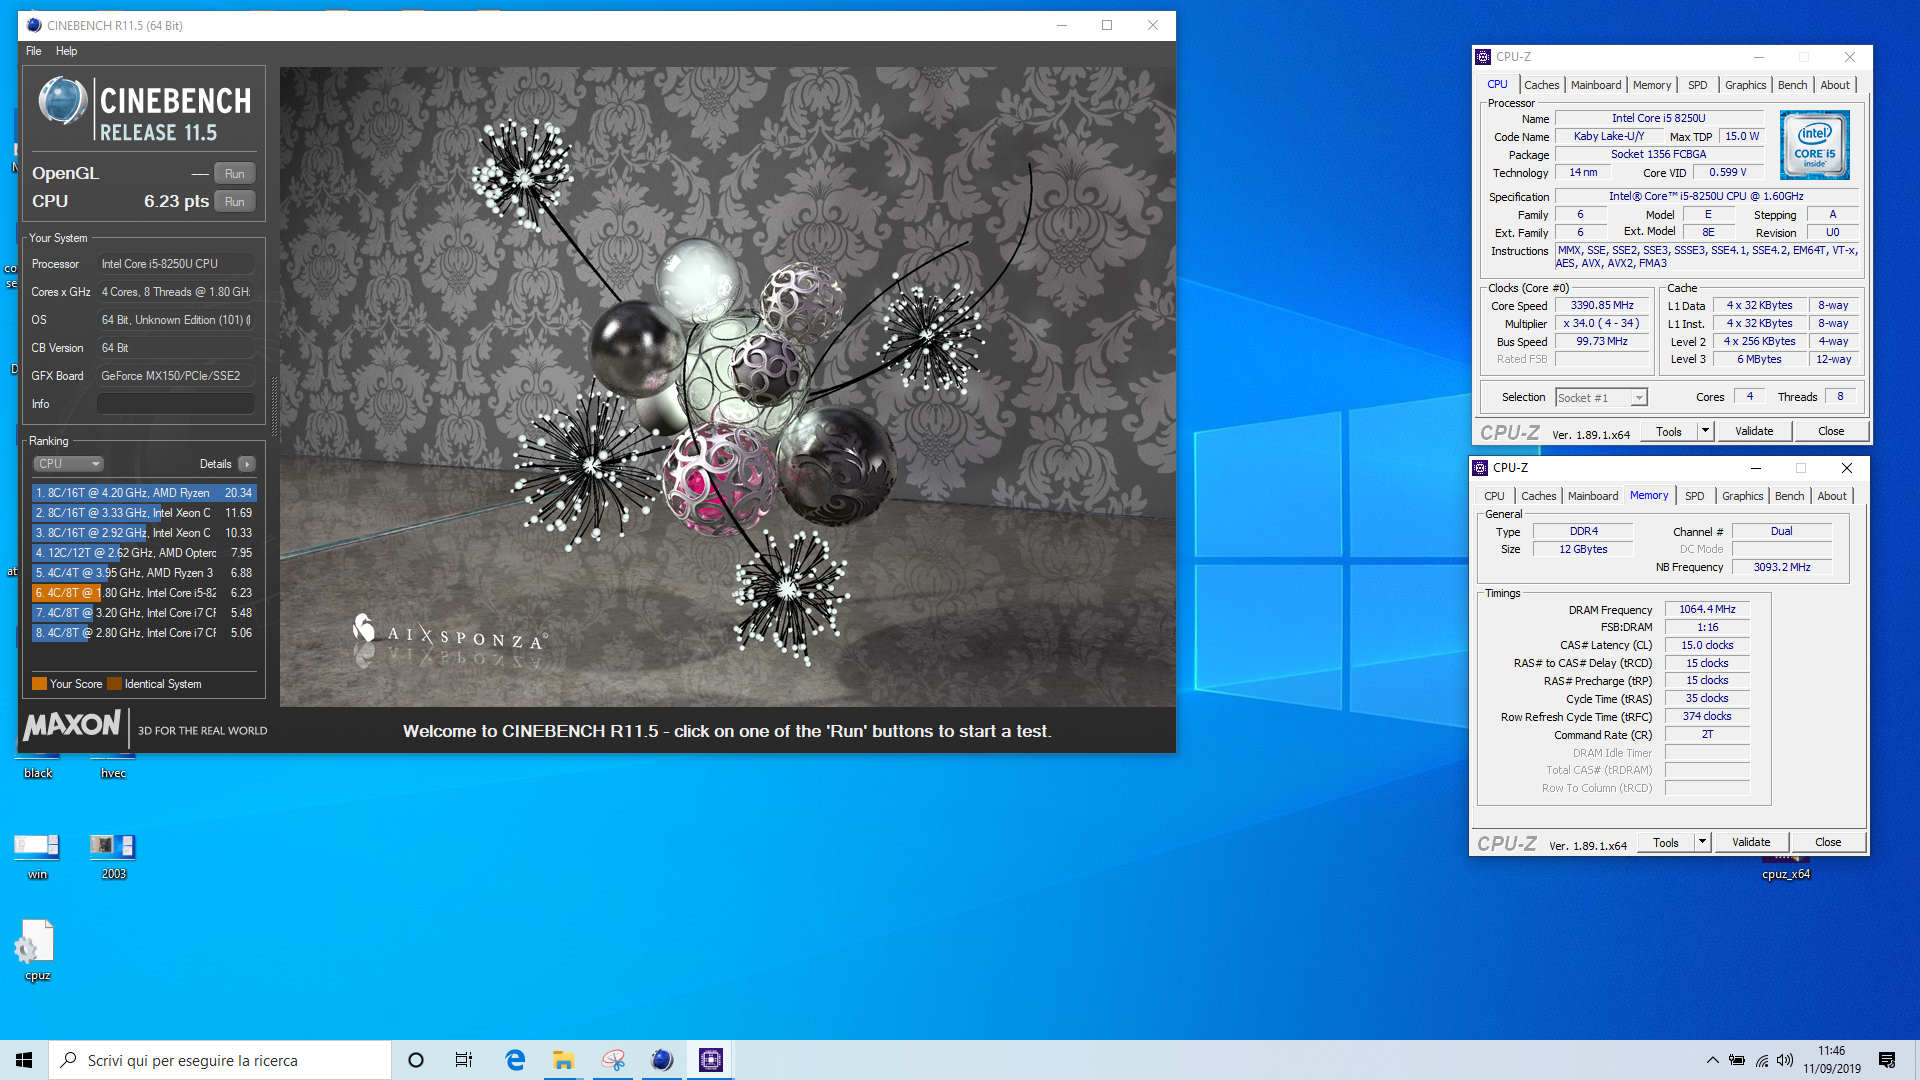1920x1080 pixels.
Task: Show hidden system tray icons
Action: 1713,1060
